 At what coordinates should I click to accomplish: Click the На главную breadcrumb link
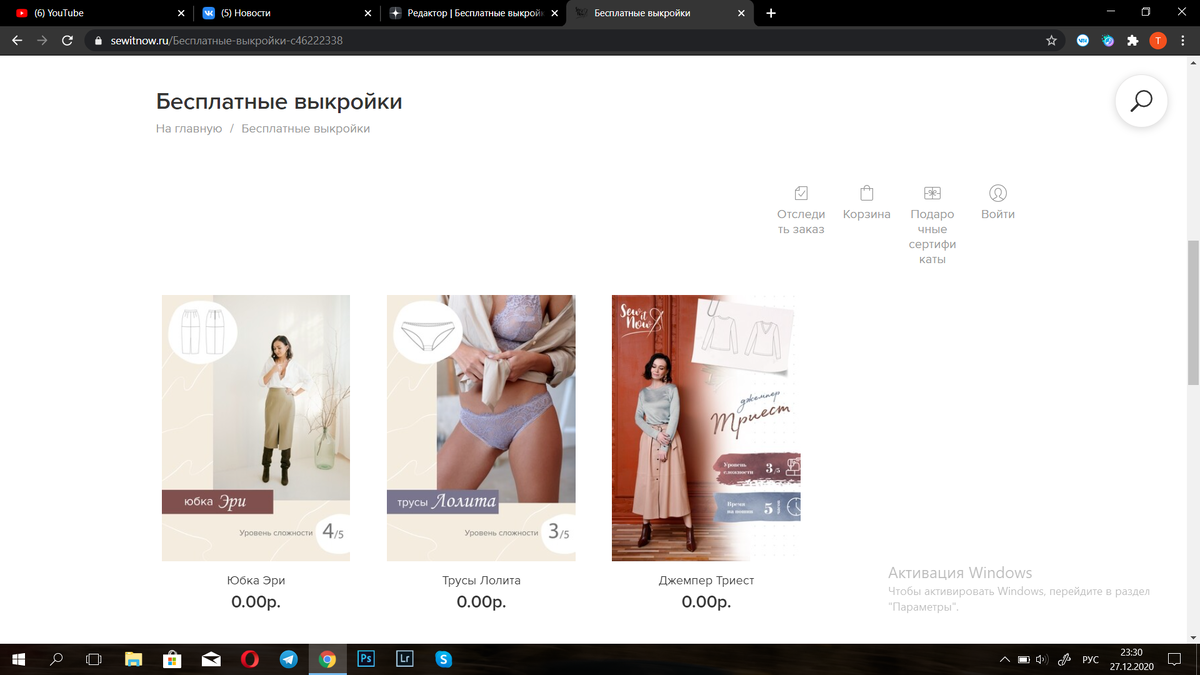tap(189, 129)
